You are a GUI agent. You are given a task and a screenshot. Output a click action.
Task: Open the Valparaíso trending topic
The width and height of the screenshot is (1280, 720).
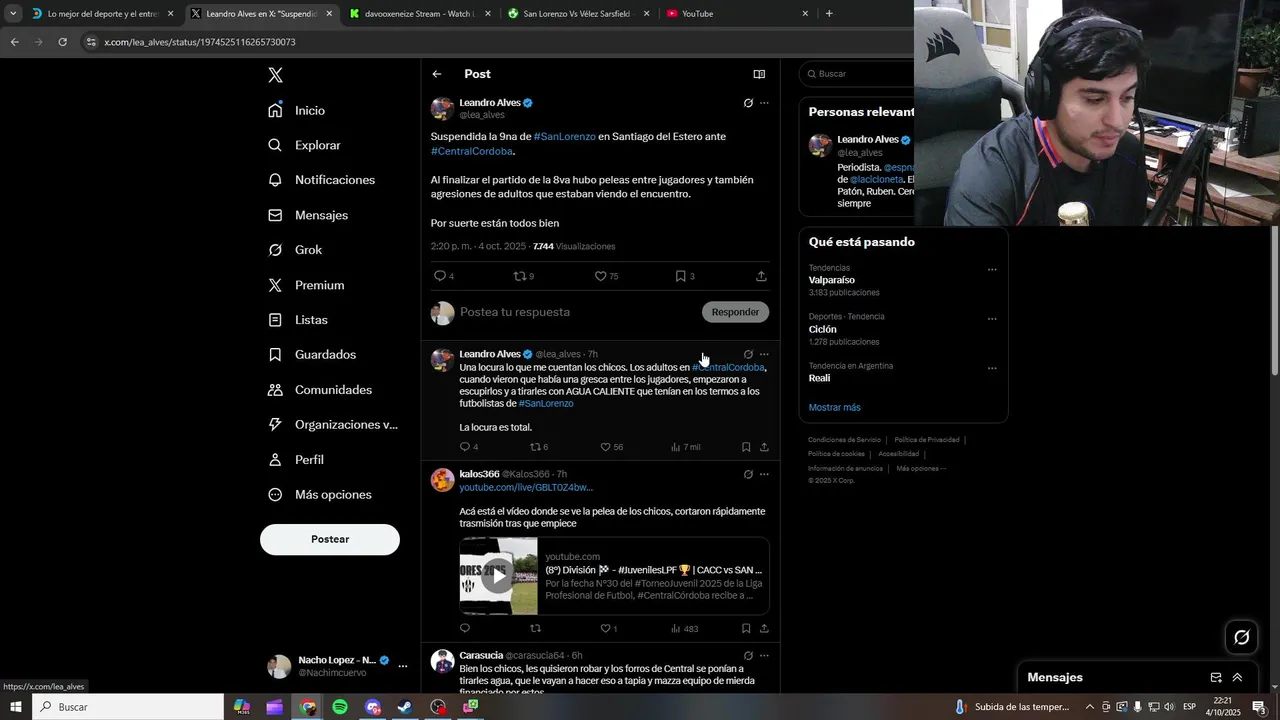832,280
